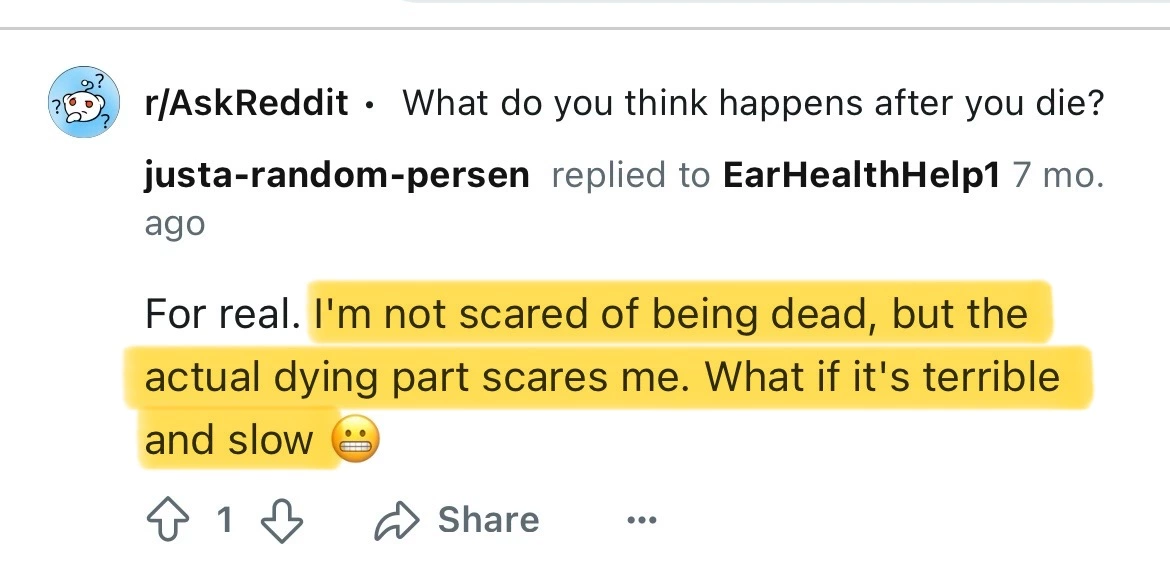Open the three-dot more options menu
The width and height of the screenshot is (1170, 572).
point(642,520)
